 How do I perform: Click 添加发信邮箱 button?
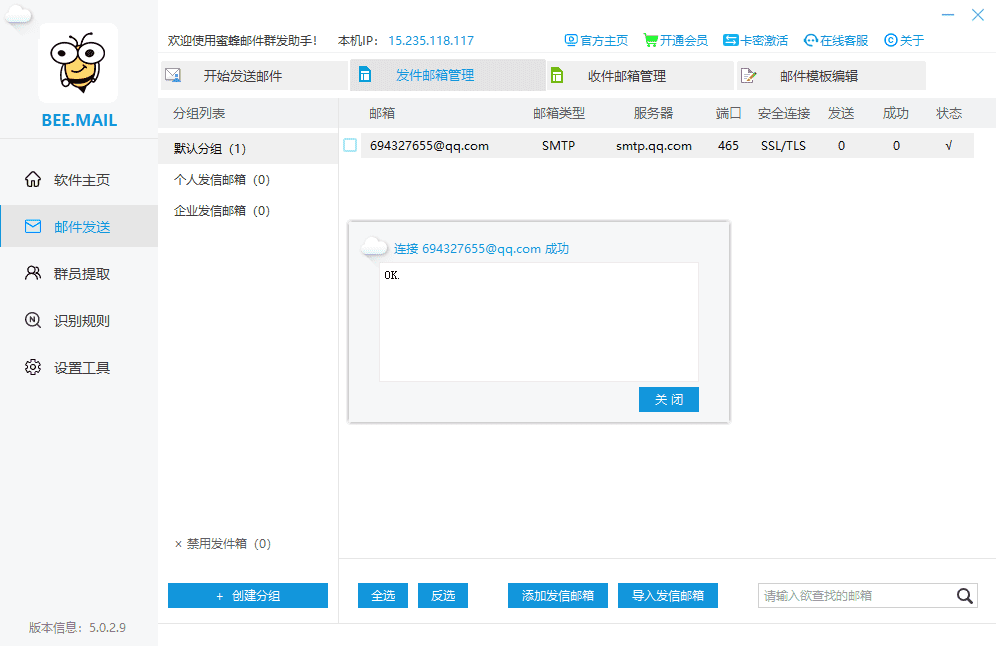coord(558,596)
